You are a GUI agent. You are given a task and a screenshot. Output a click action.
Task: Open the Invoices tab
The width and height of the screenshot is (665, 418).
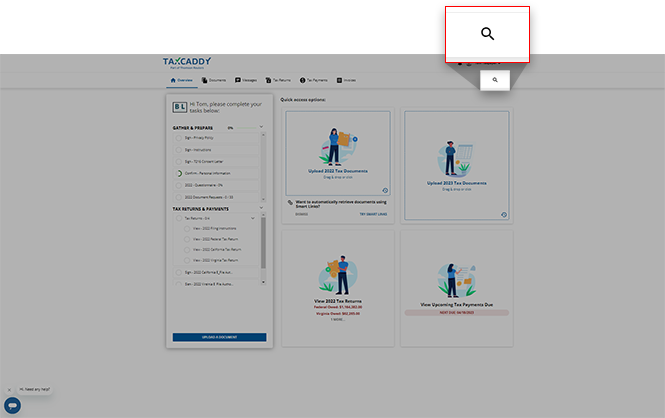346,80
